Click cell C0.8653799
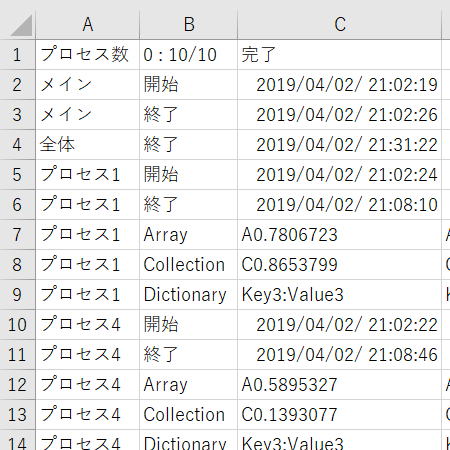 pyautogui.click(x=340, y=265)
